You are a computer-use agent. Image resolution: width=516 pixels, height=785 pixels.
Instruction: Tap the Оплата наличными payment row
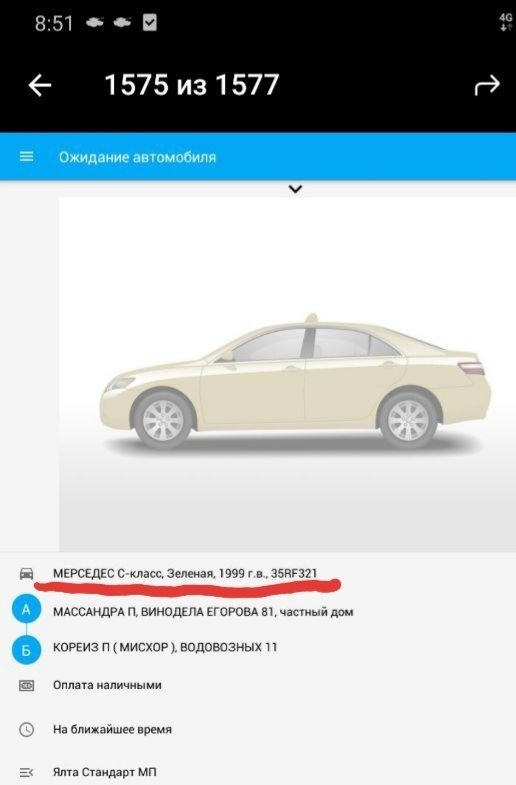pos(258,685)
